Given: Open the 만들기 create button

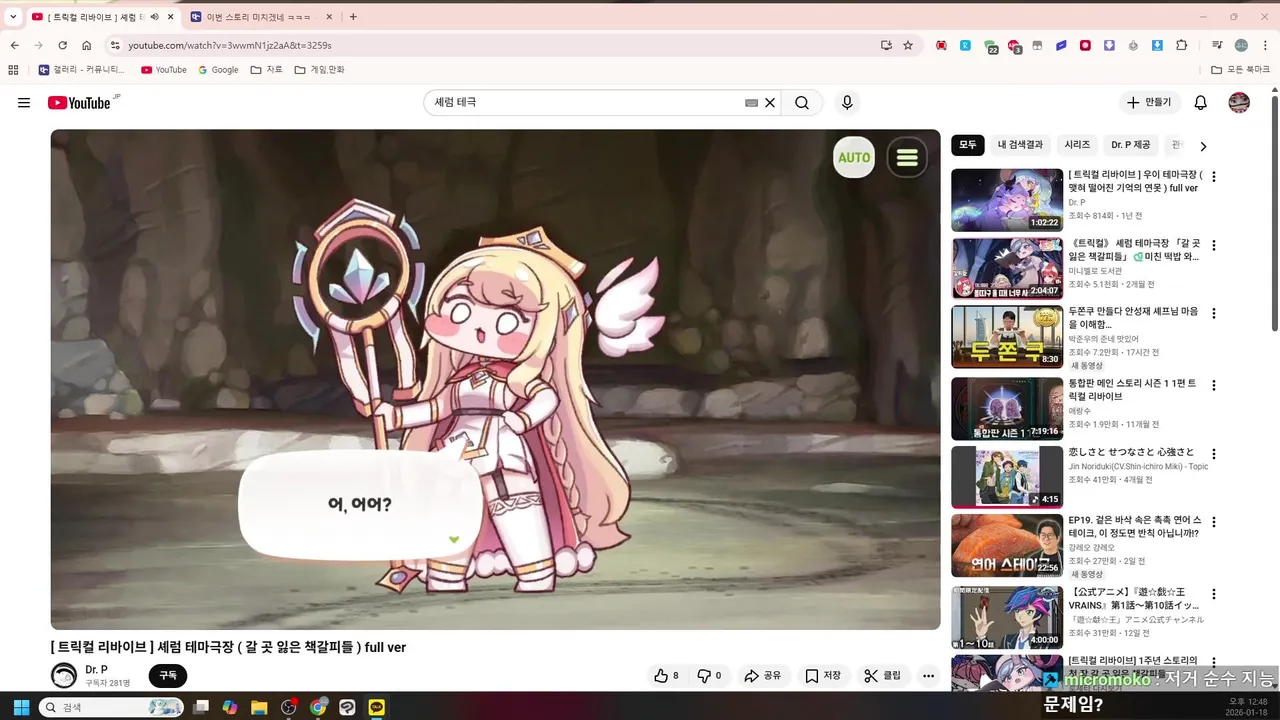Looking at the screenshot, I should (1149, 103).
